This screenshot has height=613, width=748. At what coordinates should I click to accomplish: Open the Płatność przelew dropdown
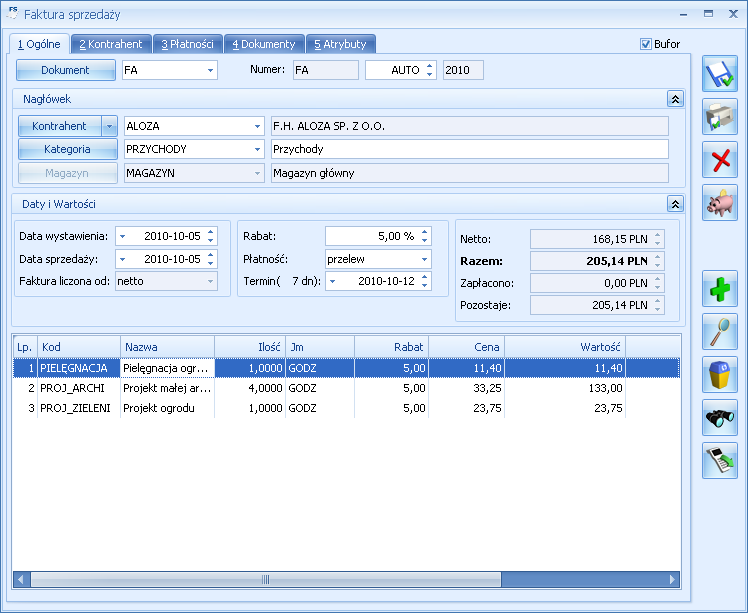(x=424, y=259)
